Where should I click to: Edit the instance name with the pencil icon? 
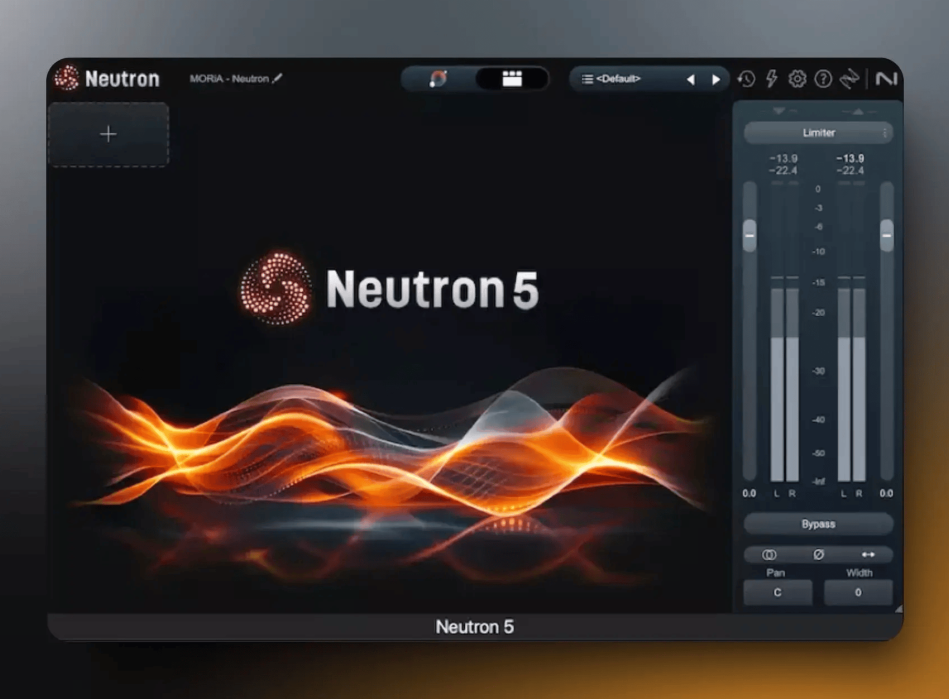click(277, 78)
